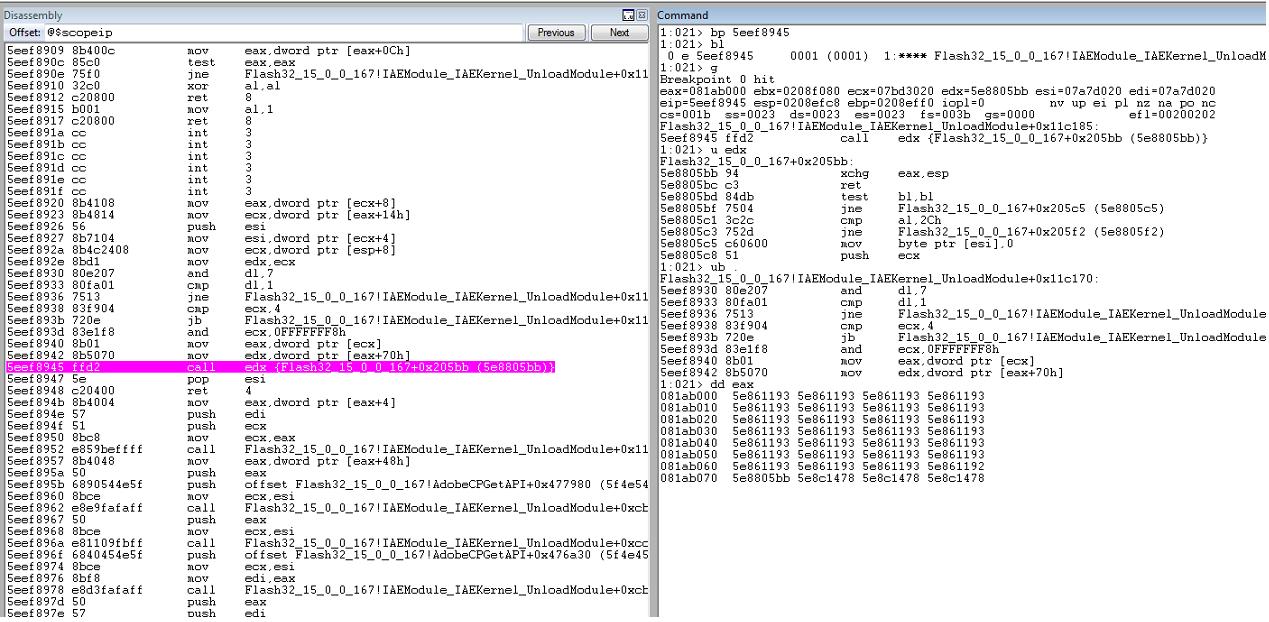The height and width of the screenshot is (622, 1269).
Task: Close the Disassembly pane with its X icon
Action: 642,15
